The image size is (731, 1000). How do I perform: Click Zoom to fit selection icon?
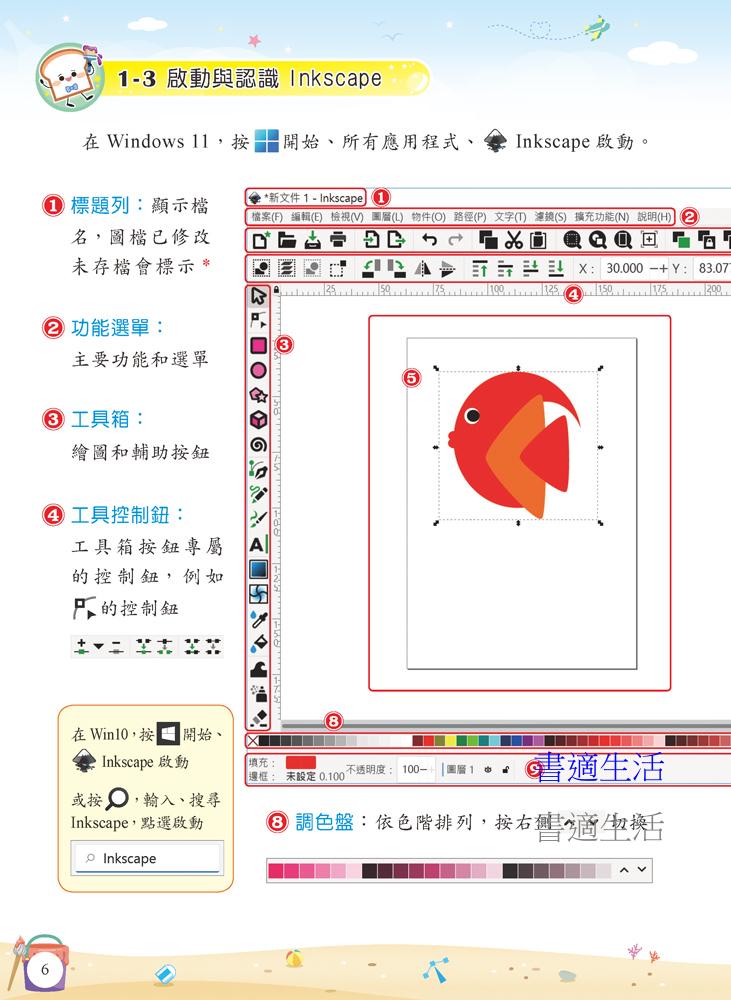(x=572, y=240)
